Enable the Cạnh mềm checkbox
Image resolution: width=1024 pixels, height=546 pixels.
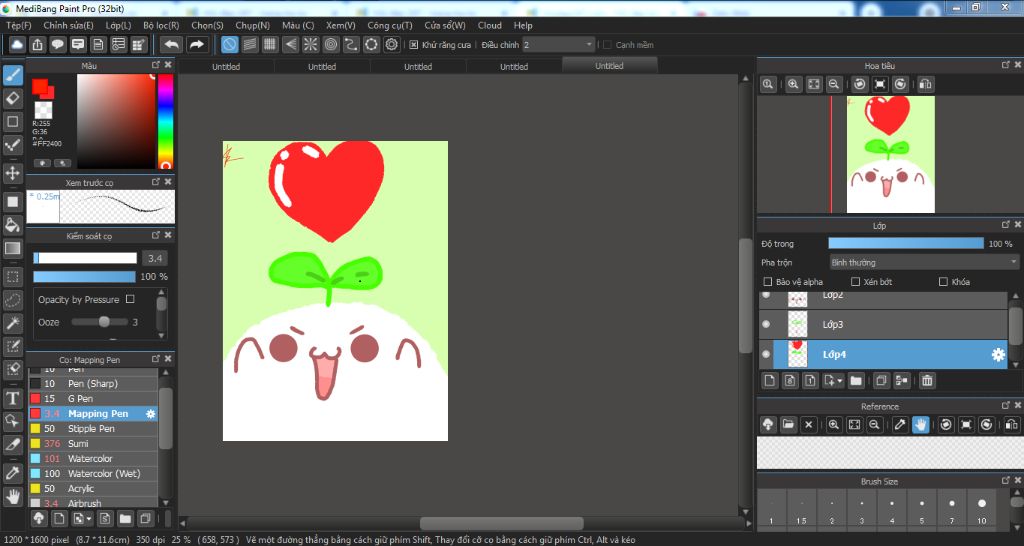click(x=607, y=45)
